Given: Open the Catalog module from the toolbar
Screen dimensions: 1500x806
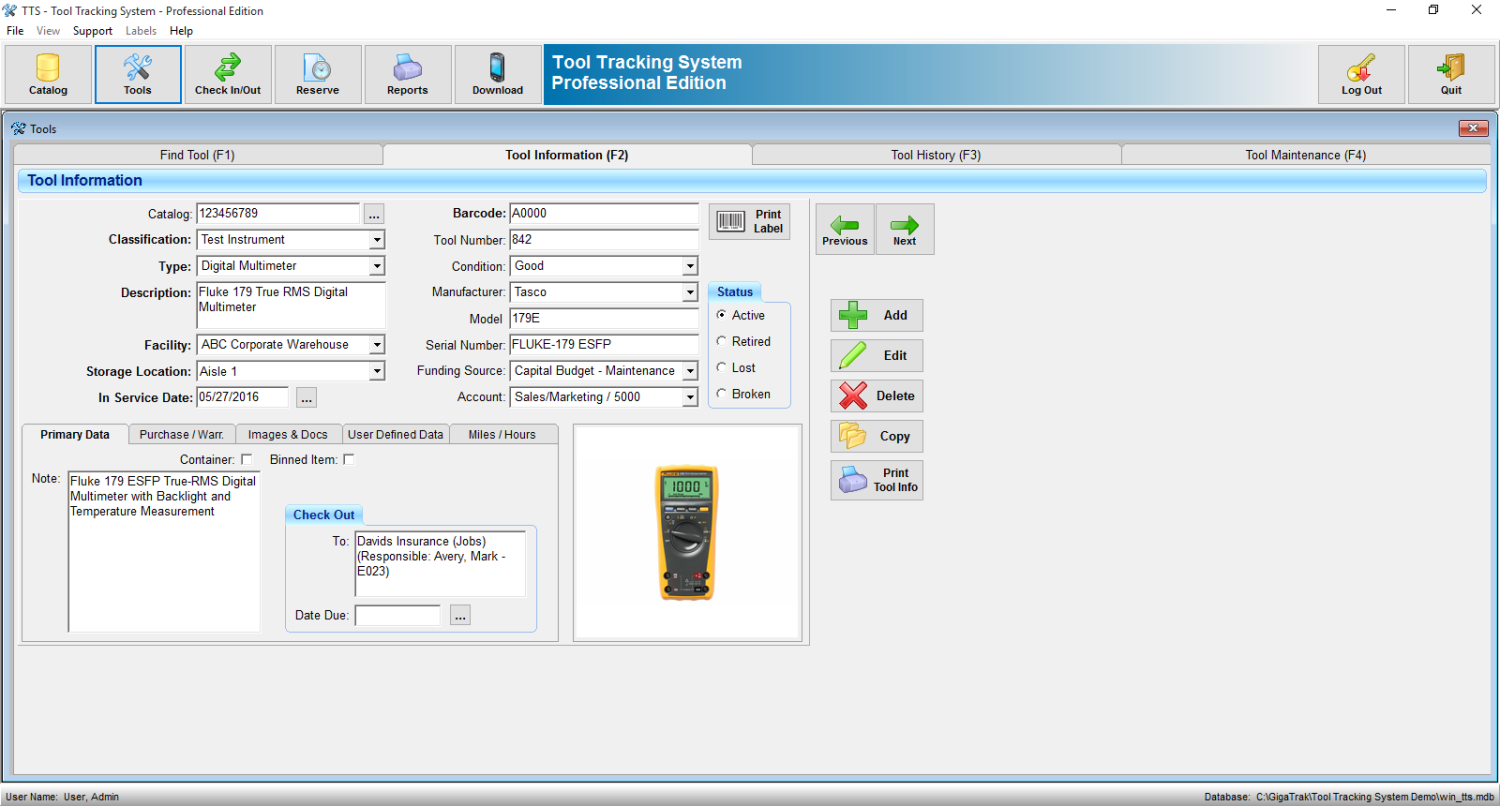Looking at the screenshot, I should click(46, 74).
